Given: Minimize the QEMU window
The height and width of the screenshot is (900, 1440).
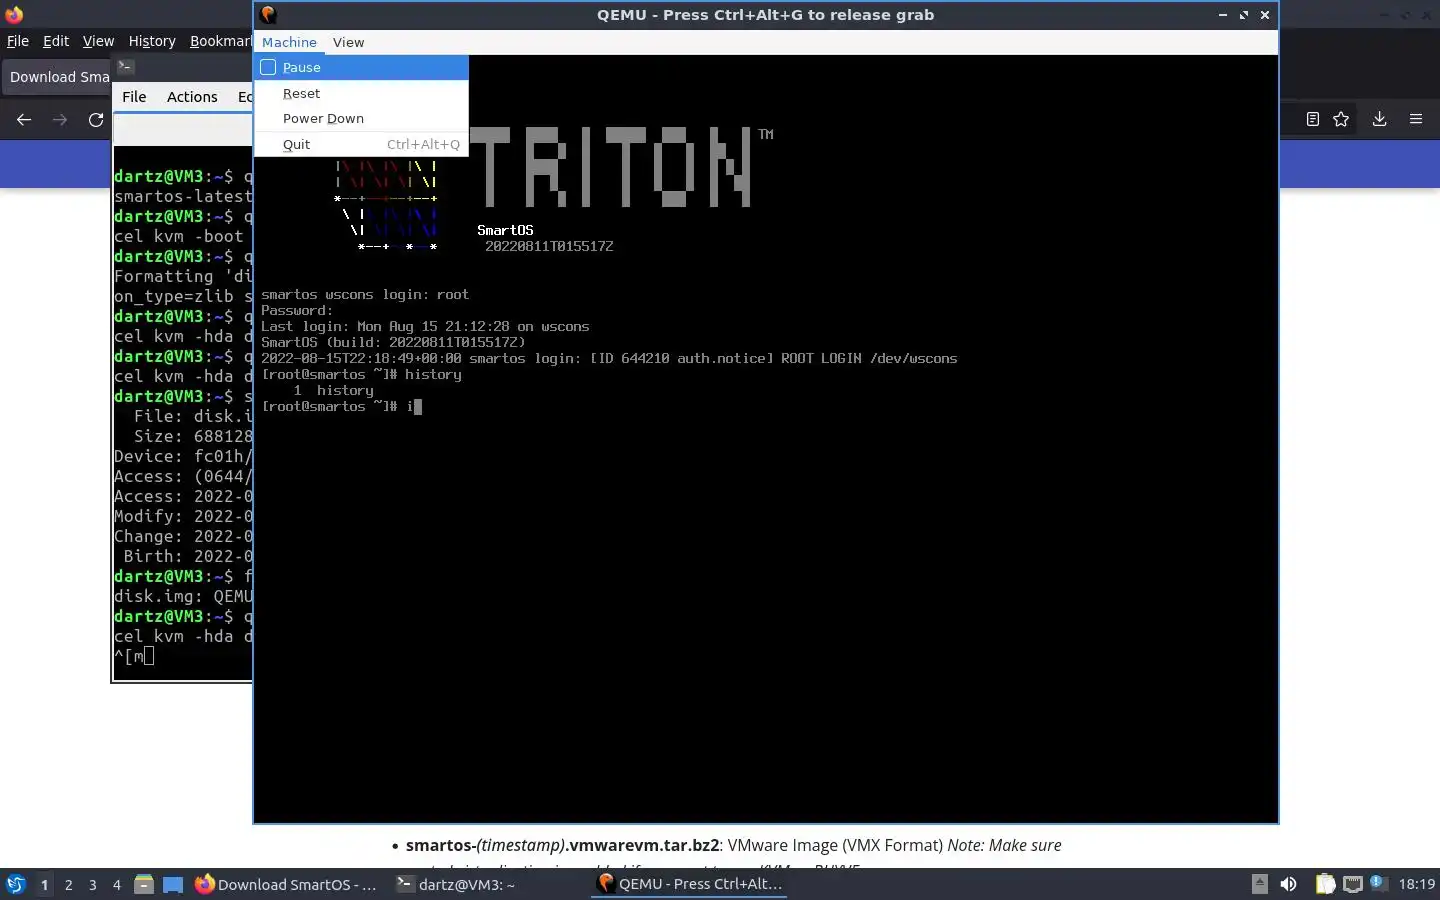Looking at the screenshot, I should pos(1222,15).
